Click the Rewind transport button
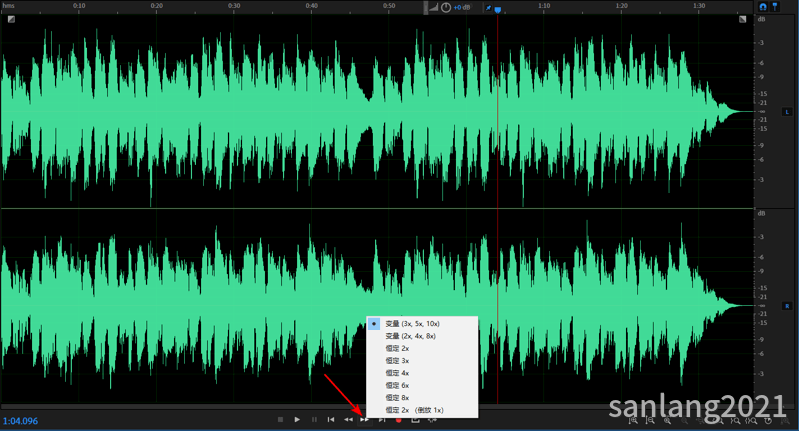This screenshot has height=431, width=799. [348, 420]
